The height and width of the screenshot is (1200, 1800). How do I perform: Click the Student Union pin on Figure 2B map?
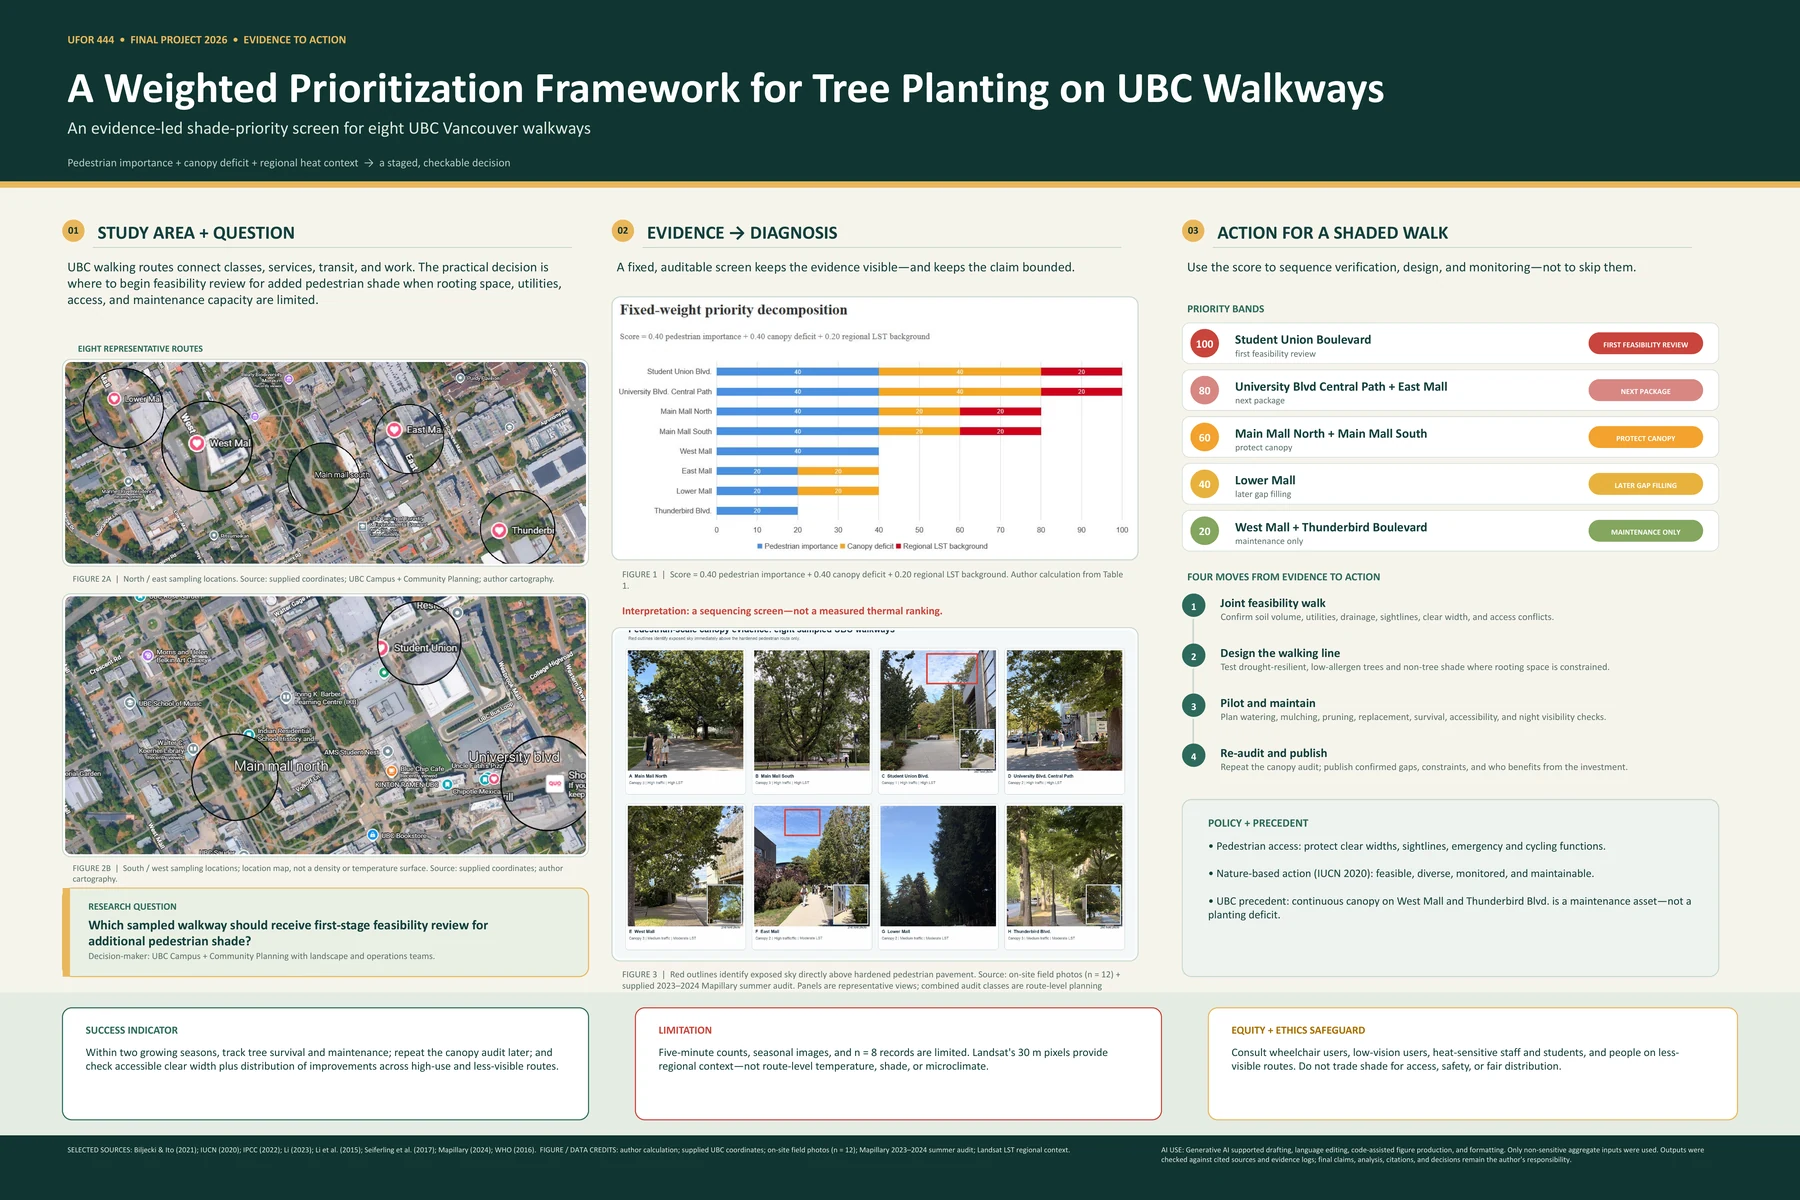point(382,648)
